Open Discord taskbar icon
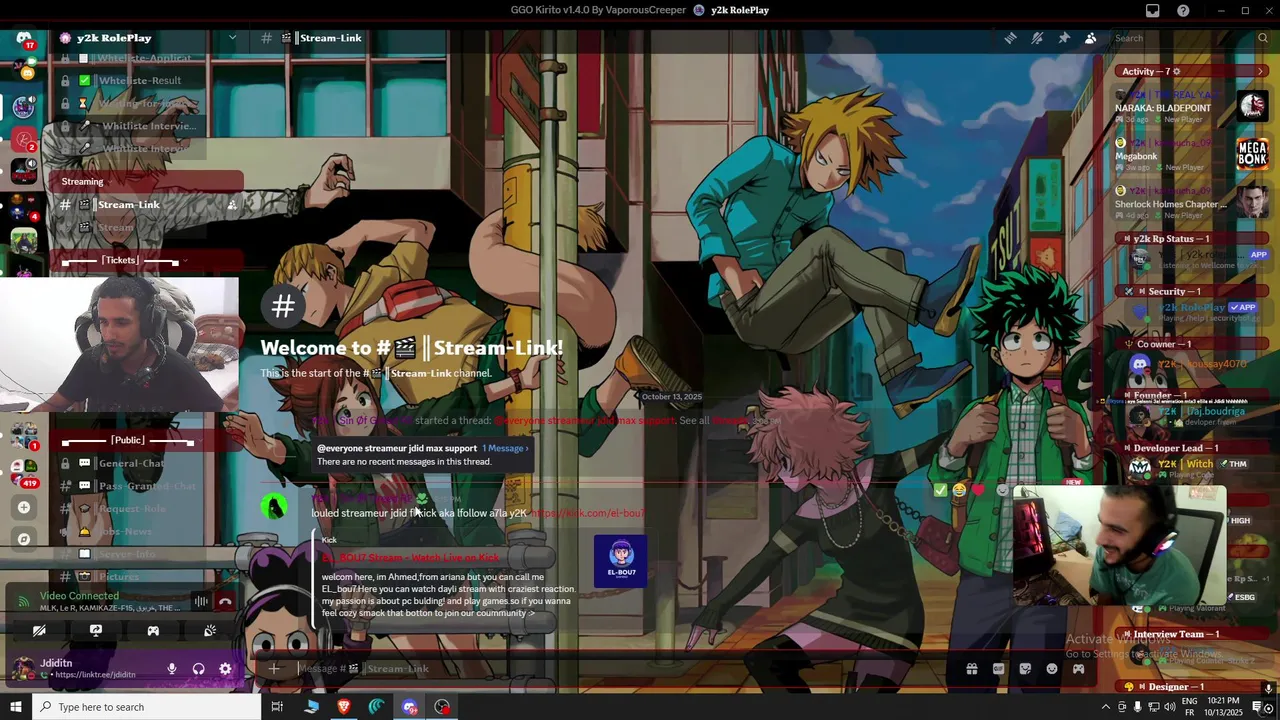Viewport: 1280px width, 720px height. tap(410, 707)
